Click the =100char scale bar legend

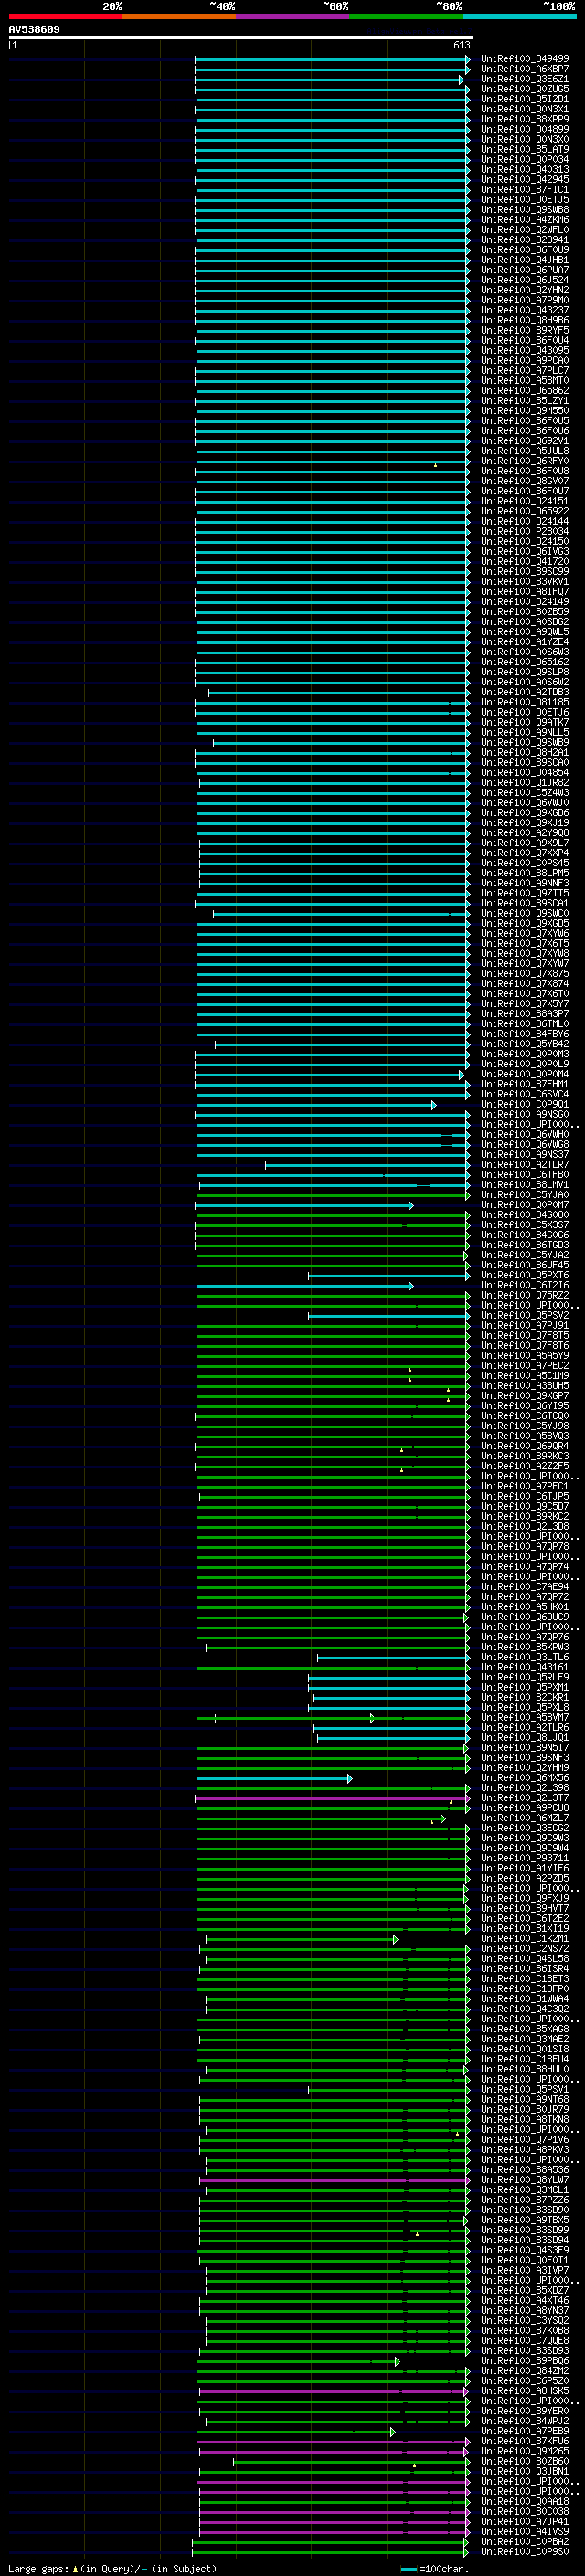pos(436,2569)
